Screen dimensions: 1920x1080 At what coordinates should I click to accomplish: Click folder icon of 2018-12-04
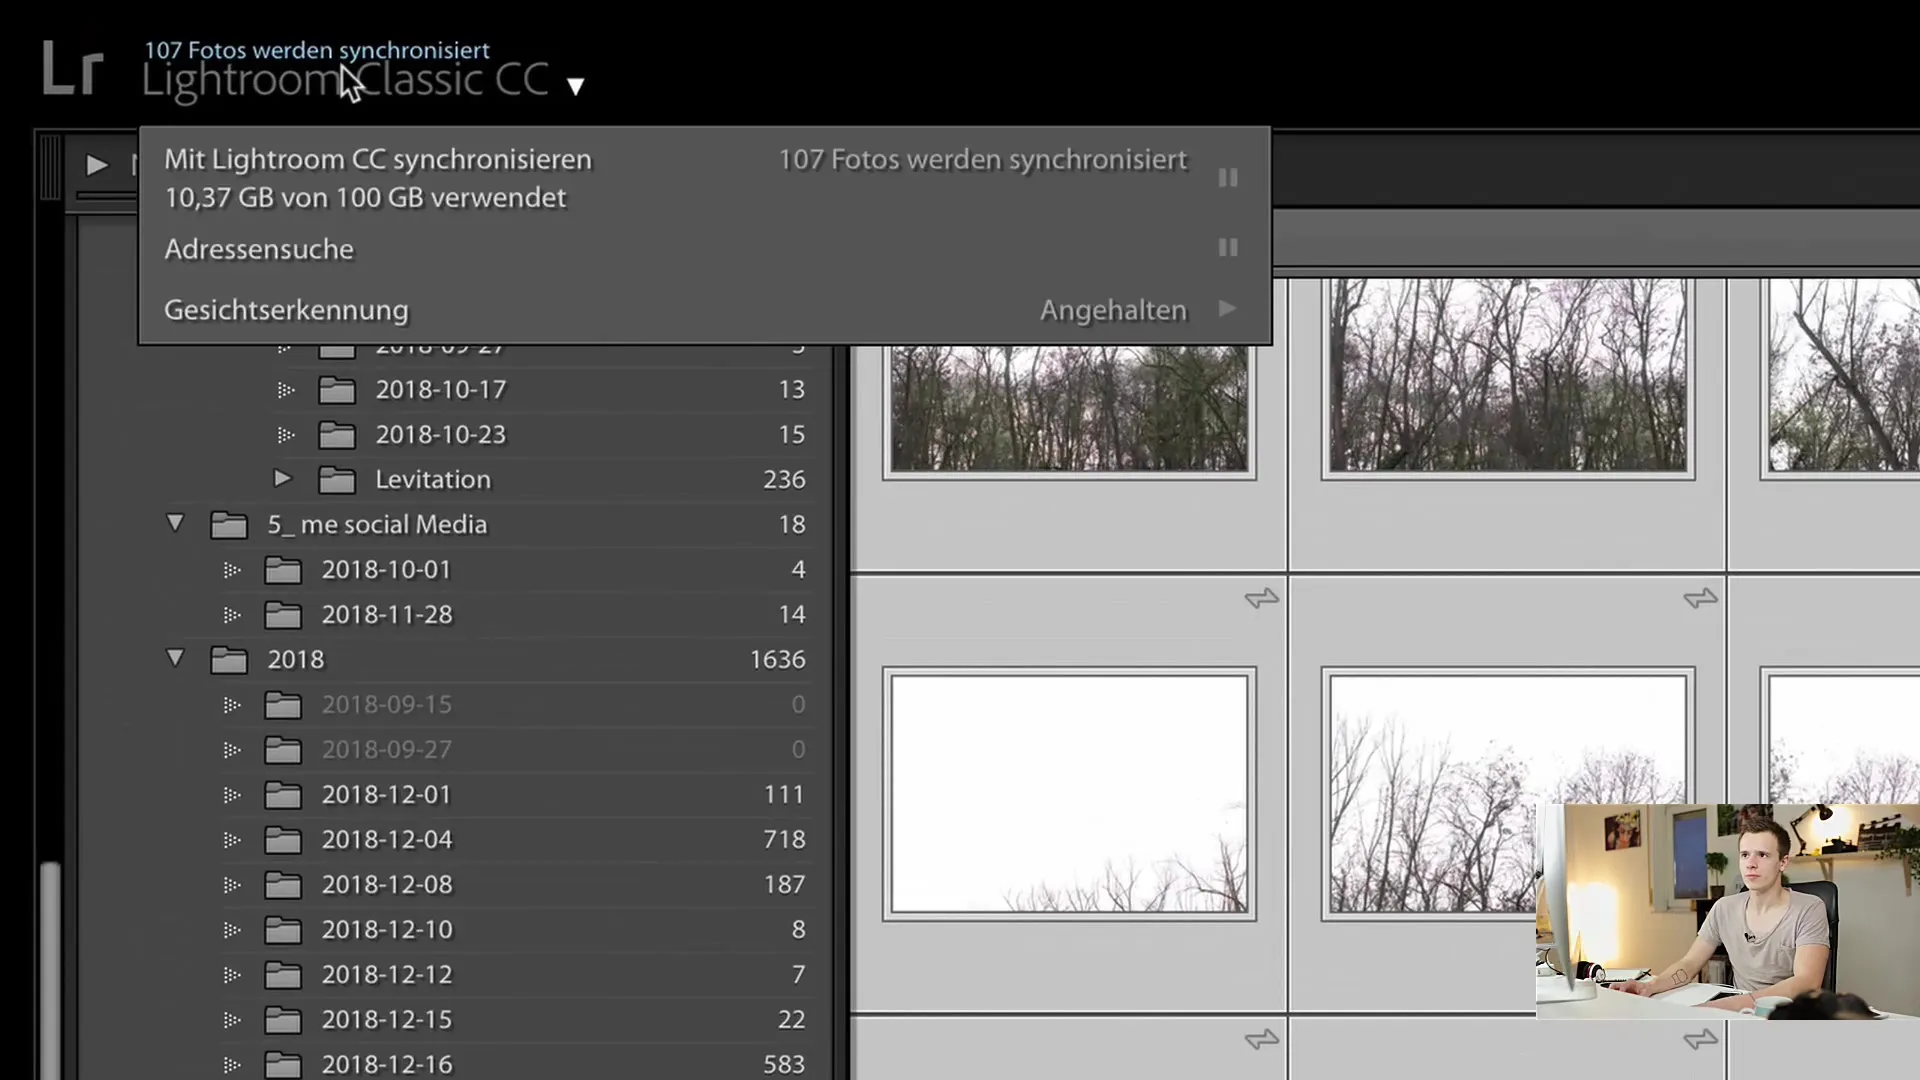click(x=283, y=840)
